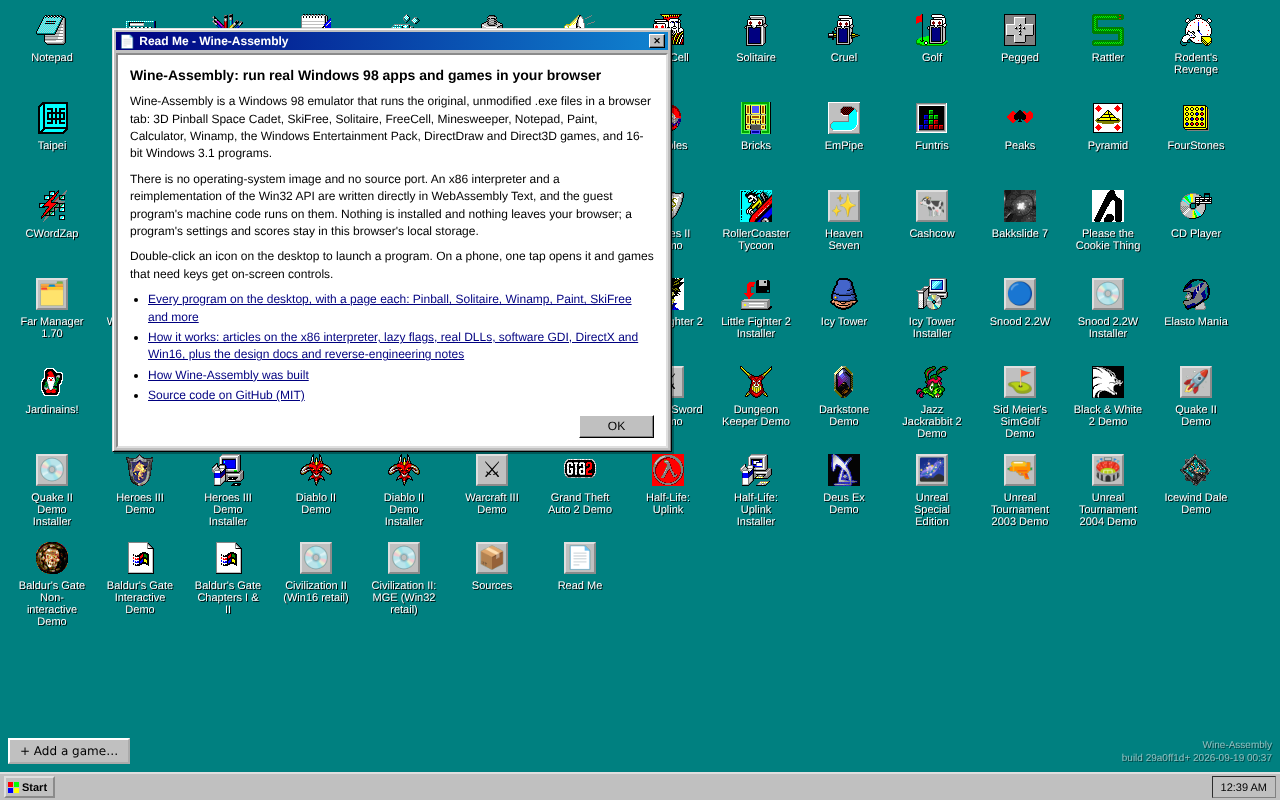Click the taskbar clock showing 12:39 AM
The image size is (1280, 800).
tap(1244, 787)
